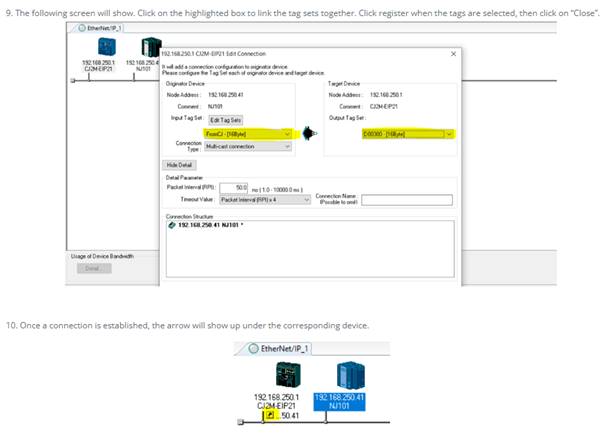605x442 pixels.
Task: Click the highlighted 192.168.250.41 NJ101 label
Action: click(x=340, y=402)
